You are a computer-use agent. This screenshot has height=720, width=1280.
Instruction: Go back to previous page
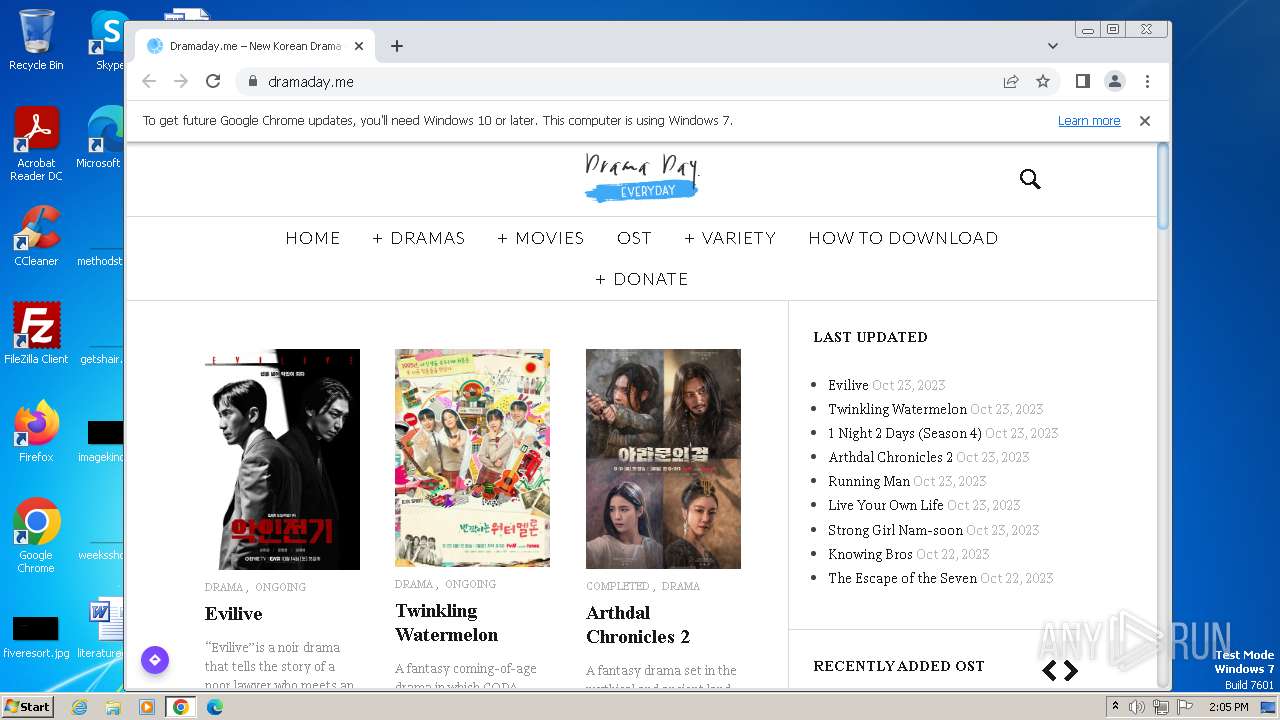coord(149,81)
